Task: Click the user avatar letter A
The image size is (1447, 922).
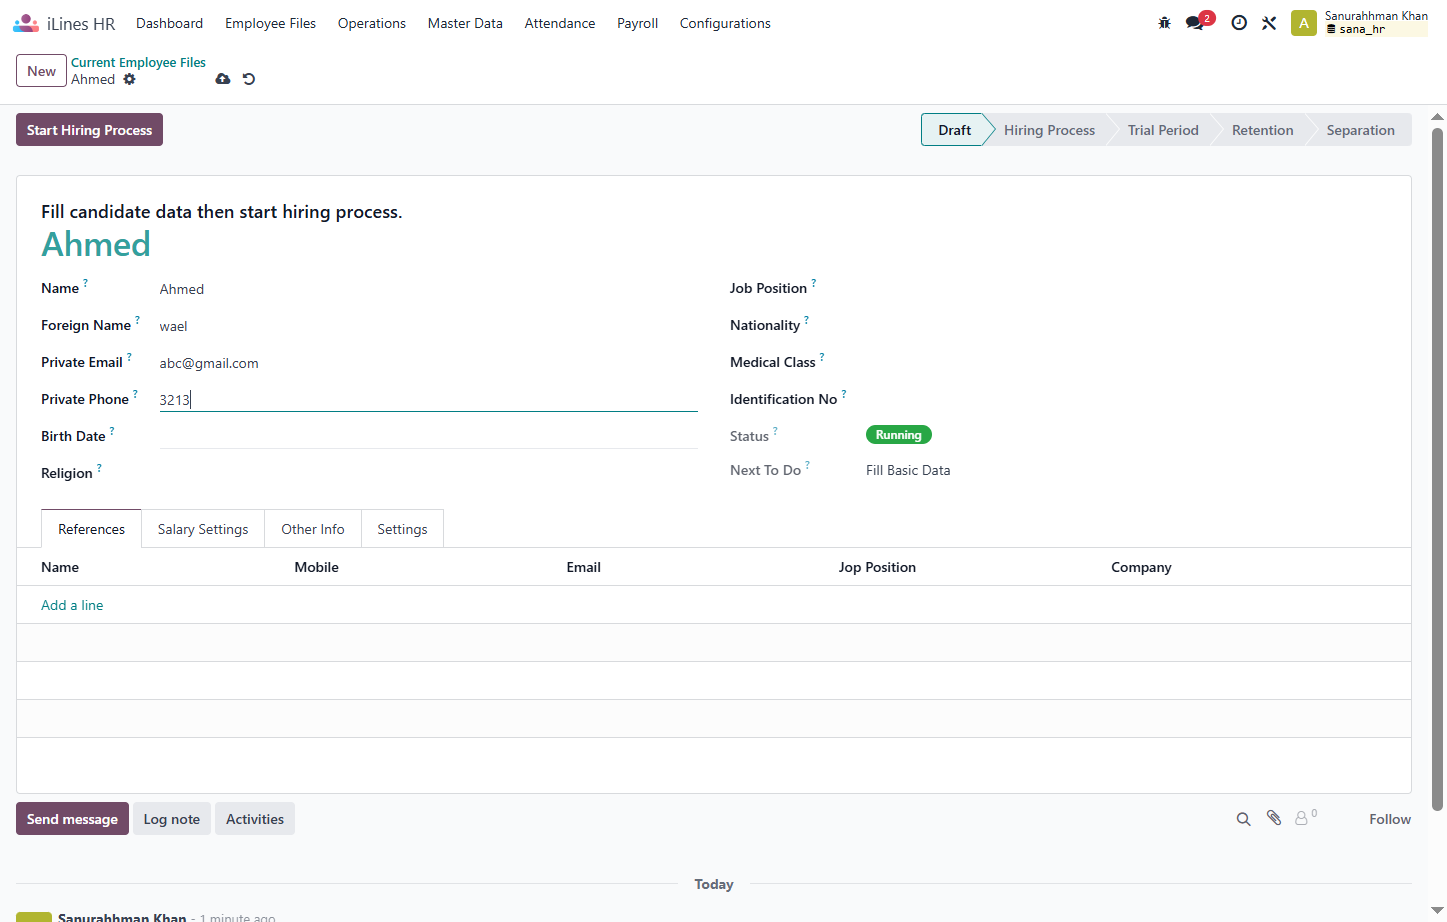Action: tap(1303, 23)
